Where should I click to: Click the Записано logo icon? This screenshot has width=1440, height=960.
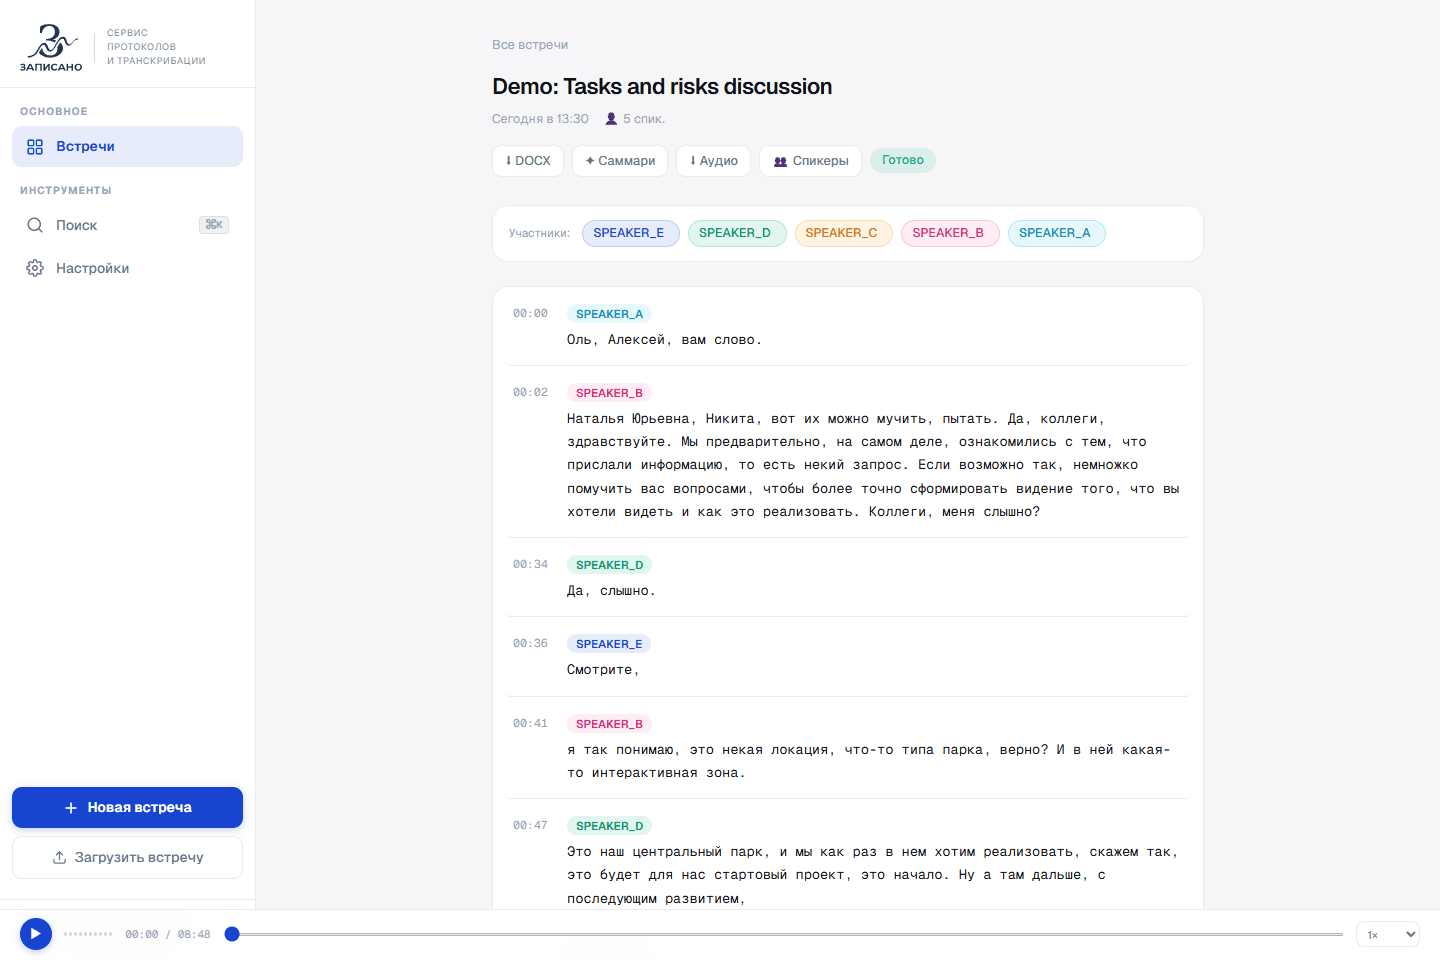pos(51,47)
